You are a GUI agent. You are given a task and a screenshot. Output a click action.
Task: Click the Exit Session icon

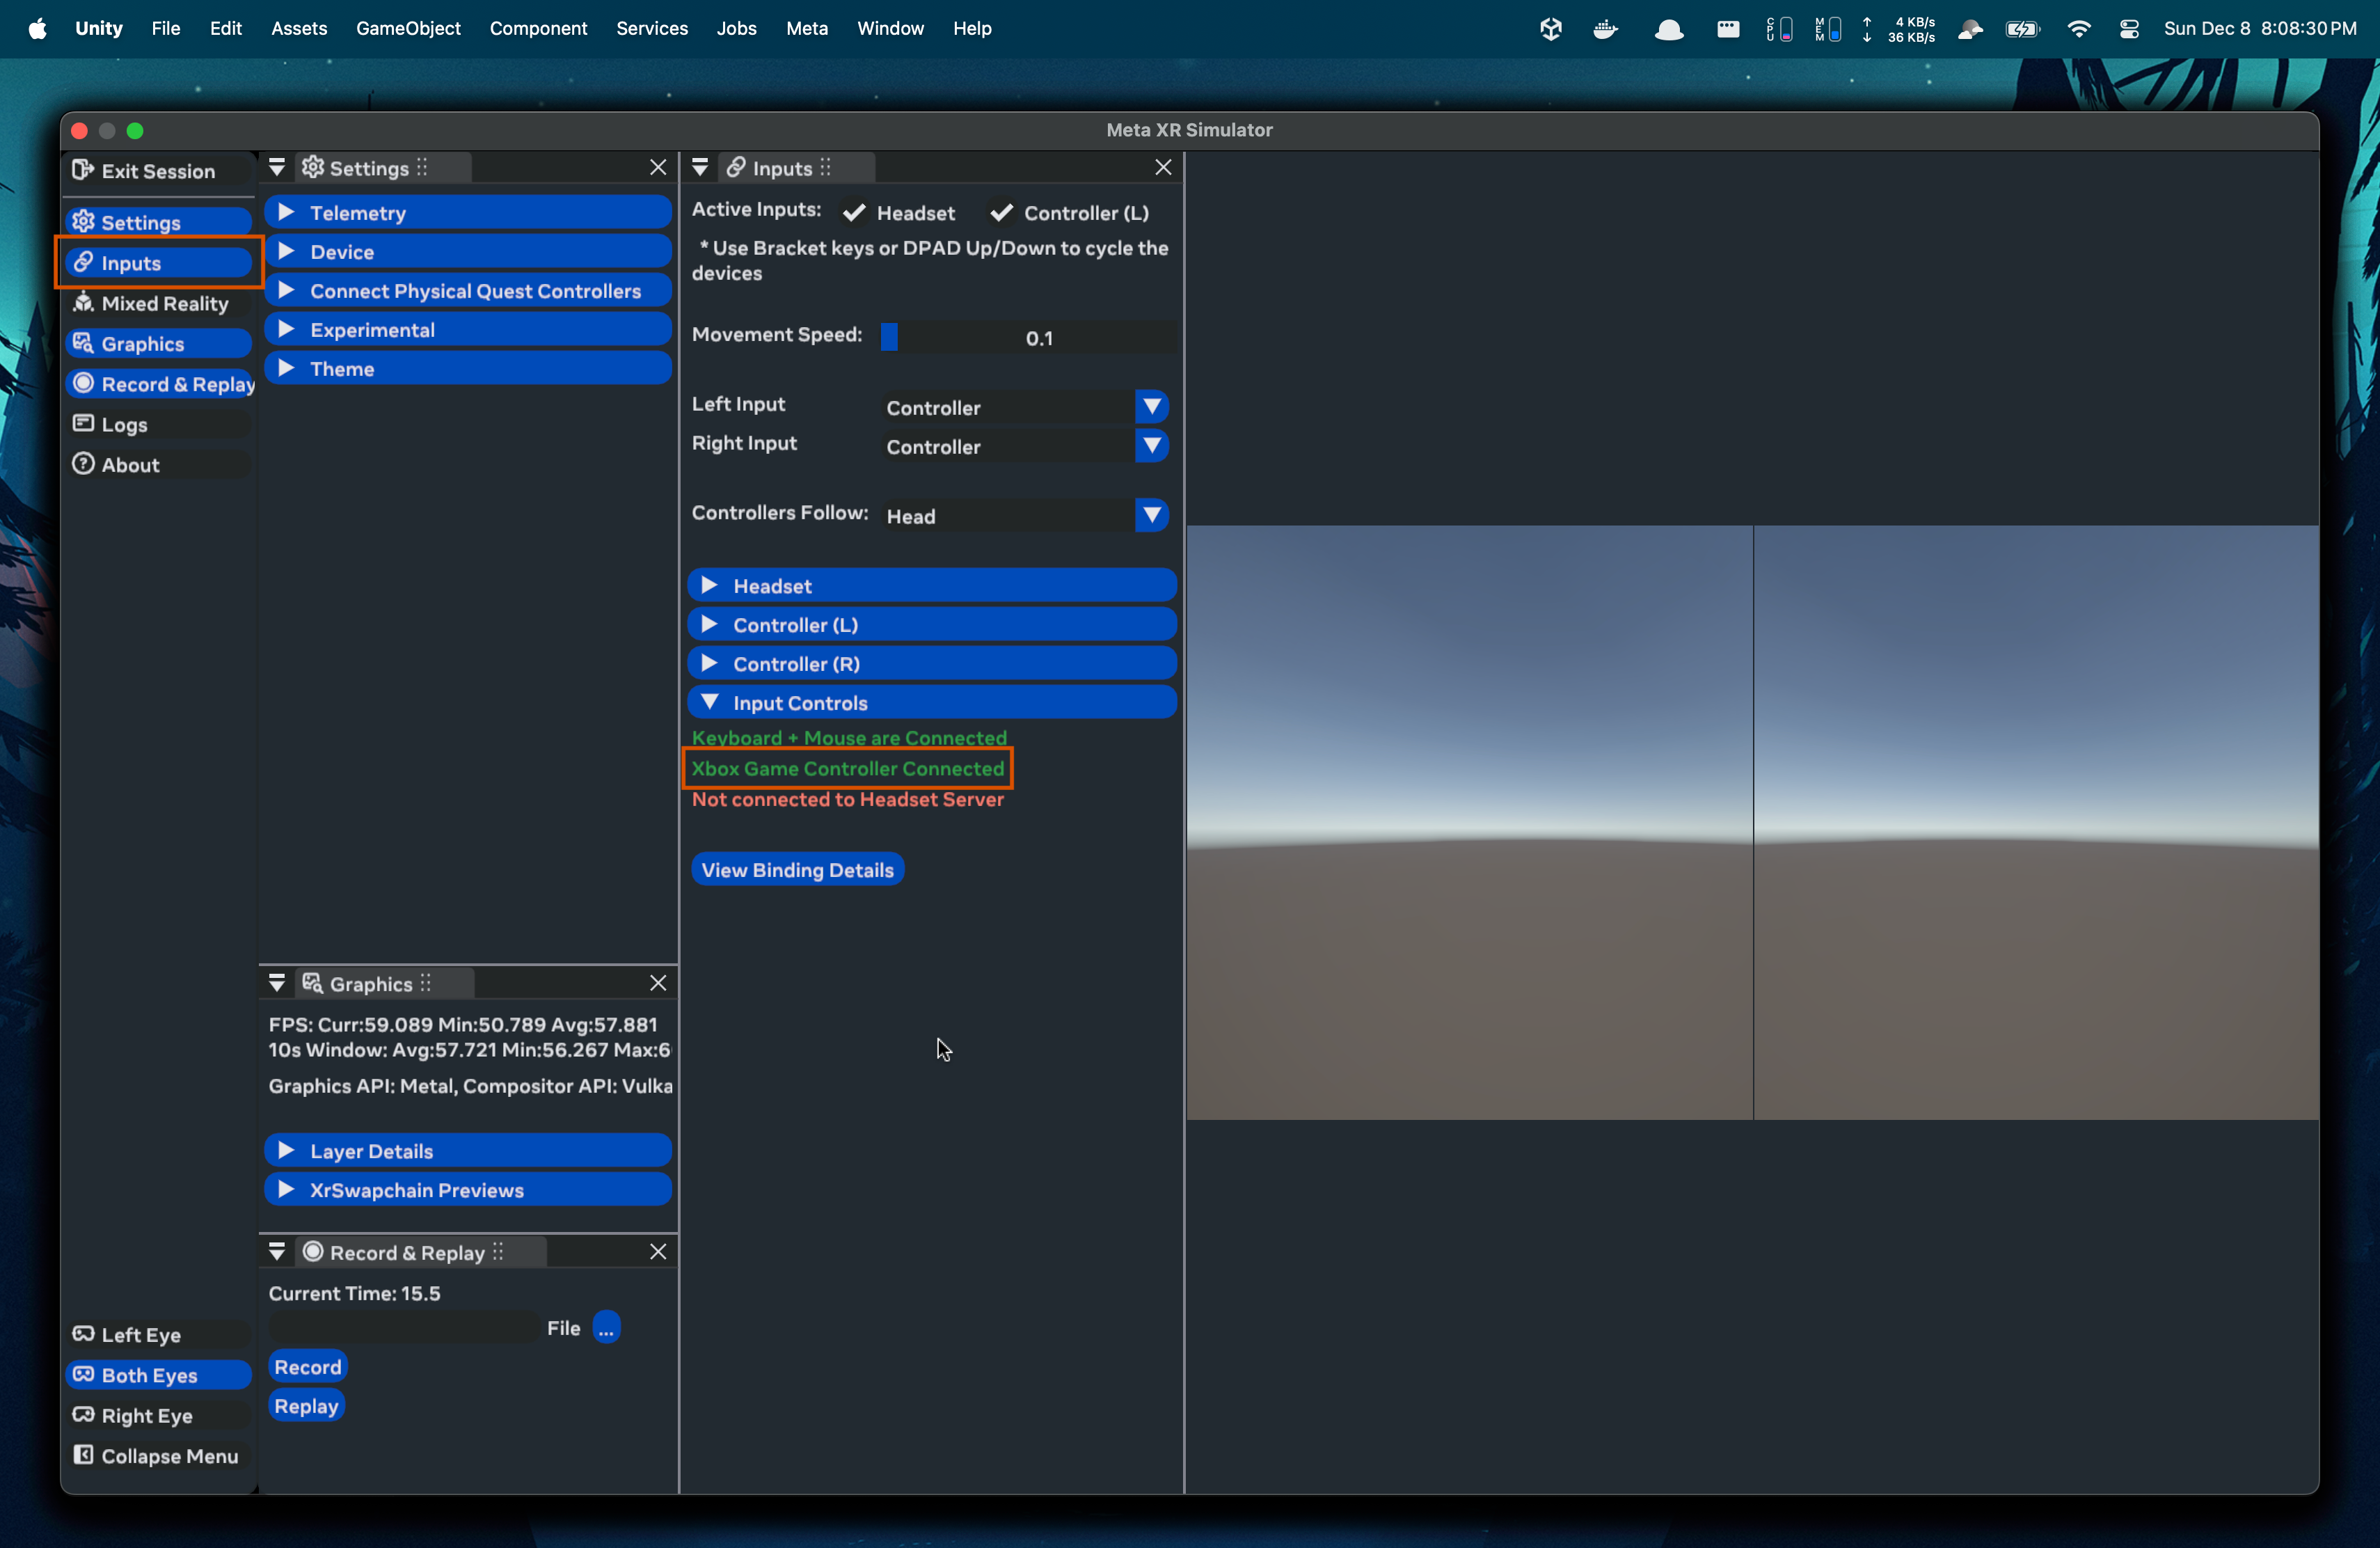coord(83,170)
